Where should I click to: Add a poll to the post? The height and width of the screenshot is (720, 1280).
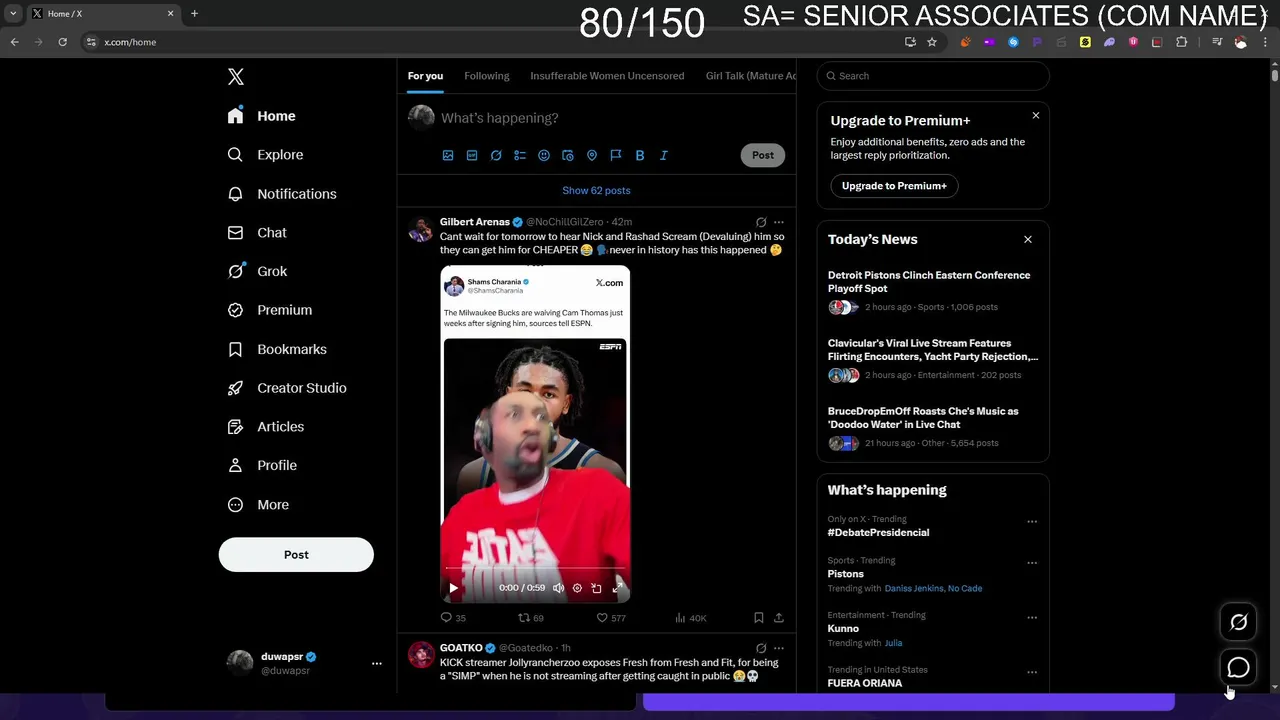[520, 155]
